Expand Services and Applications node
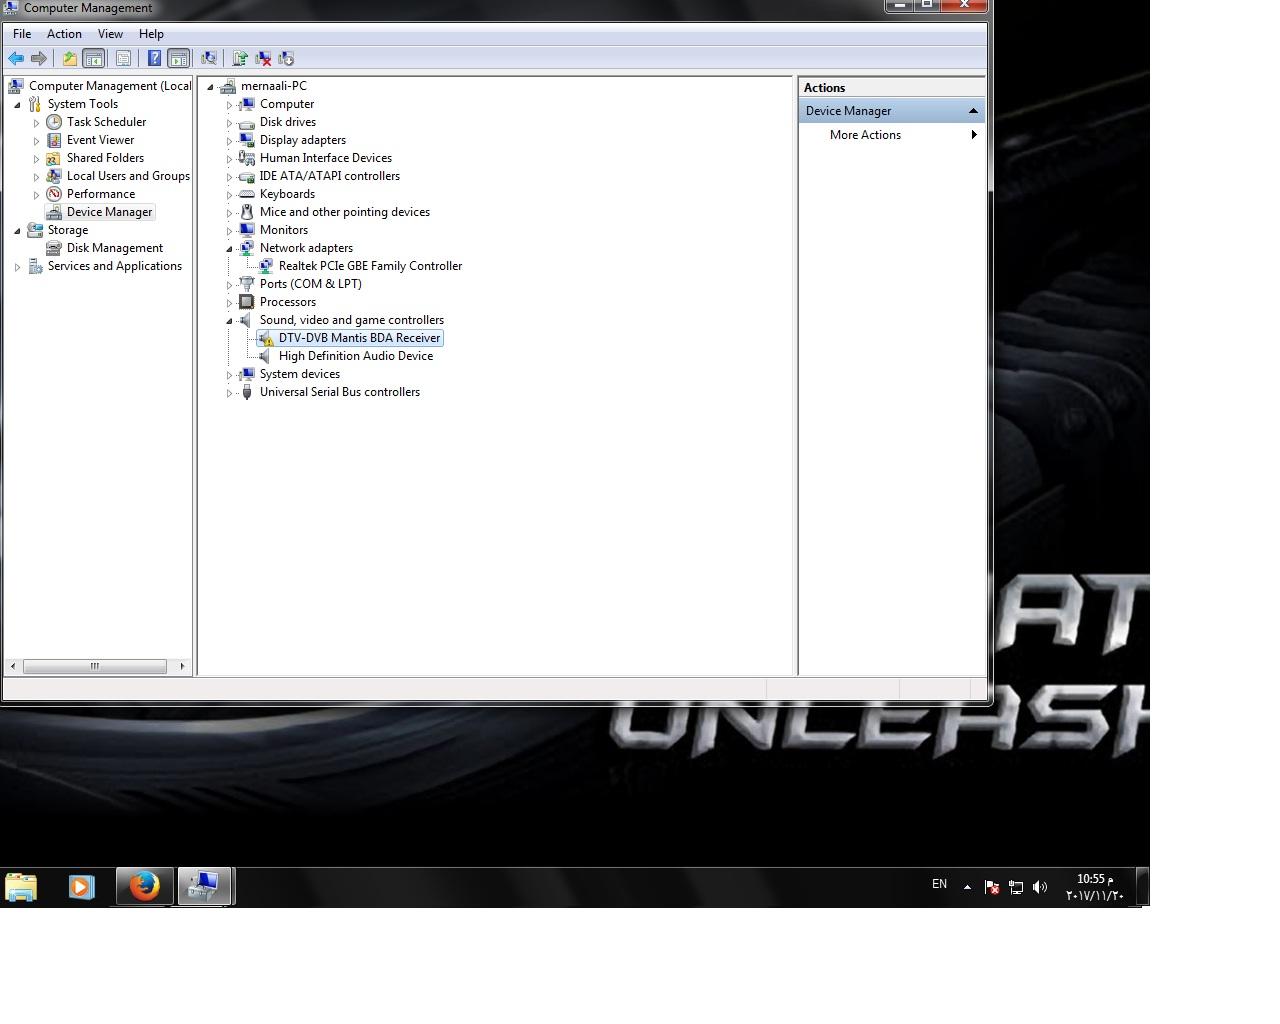 pos(17,266)
